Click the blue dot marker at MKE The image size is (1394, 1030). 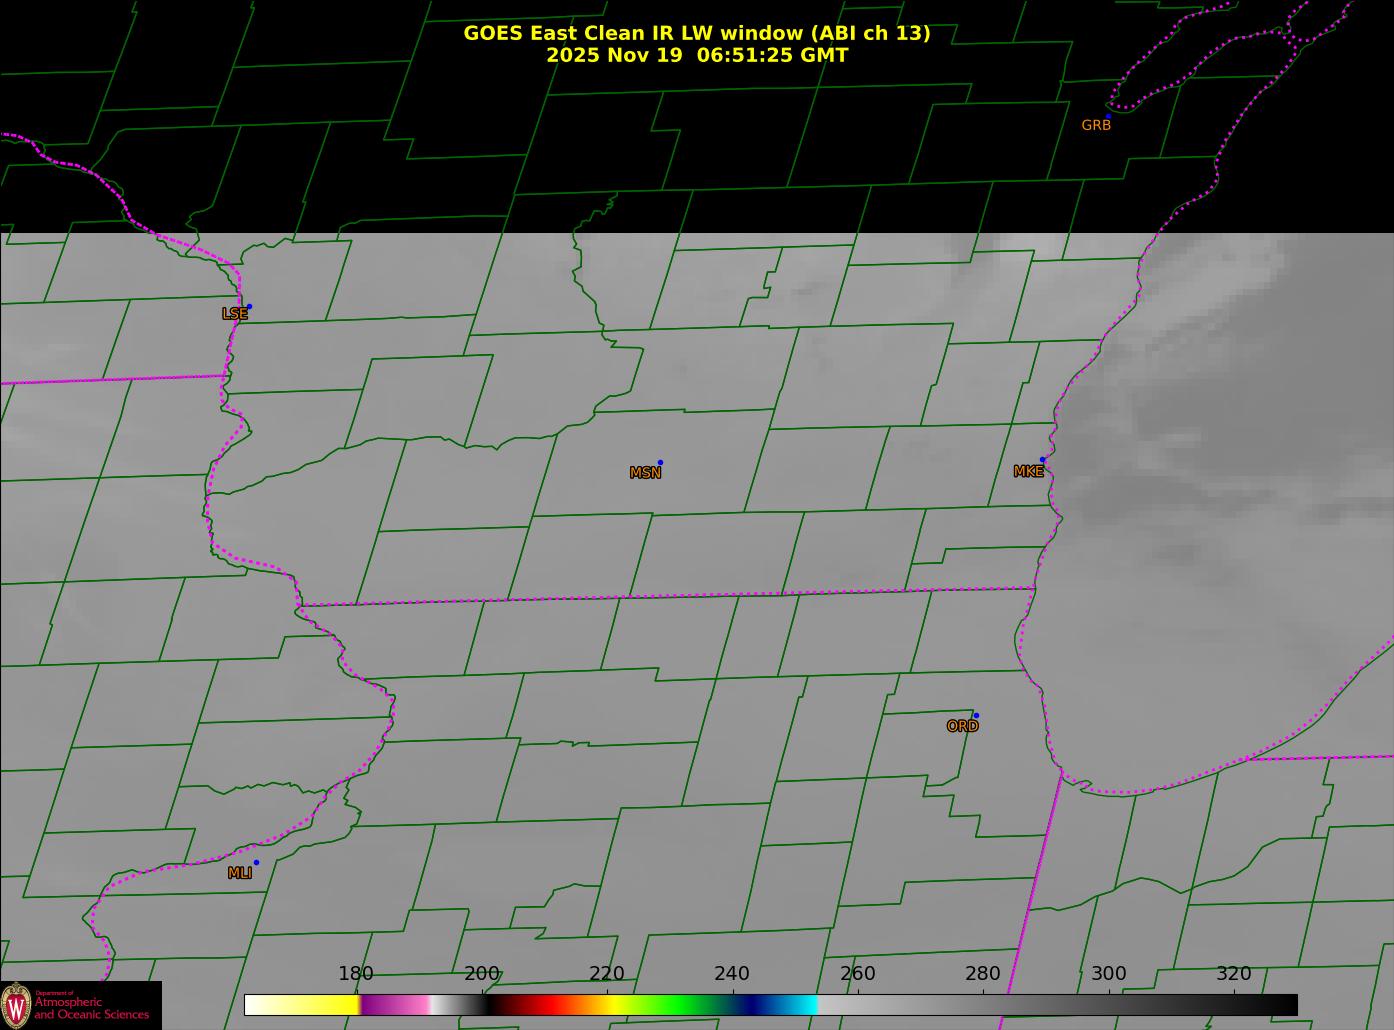(x=1042, y=460)
